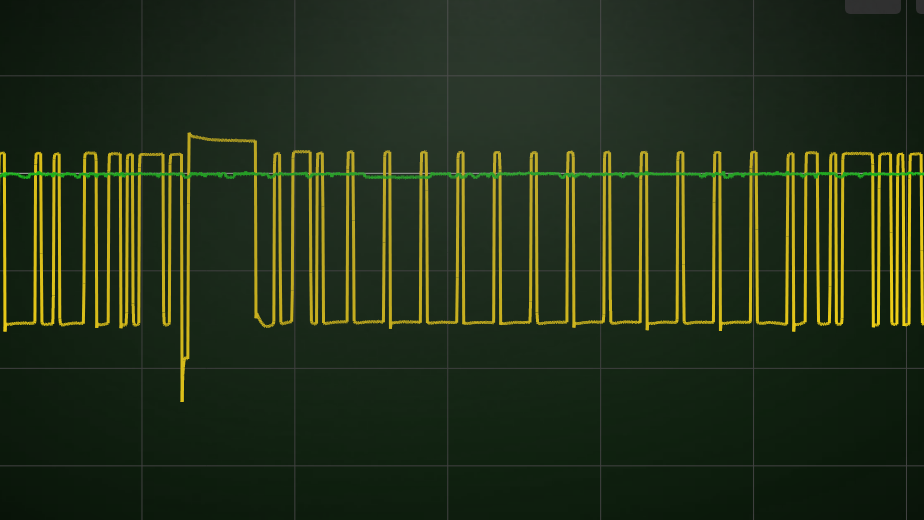Click the gray rounded button at the top edge

tap(873, 6)
